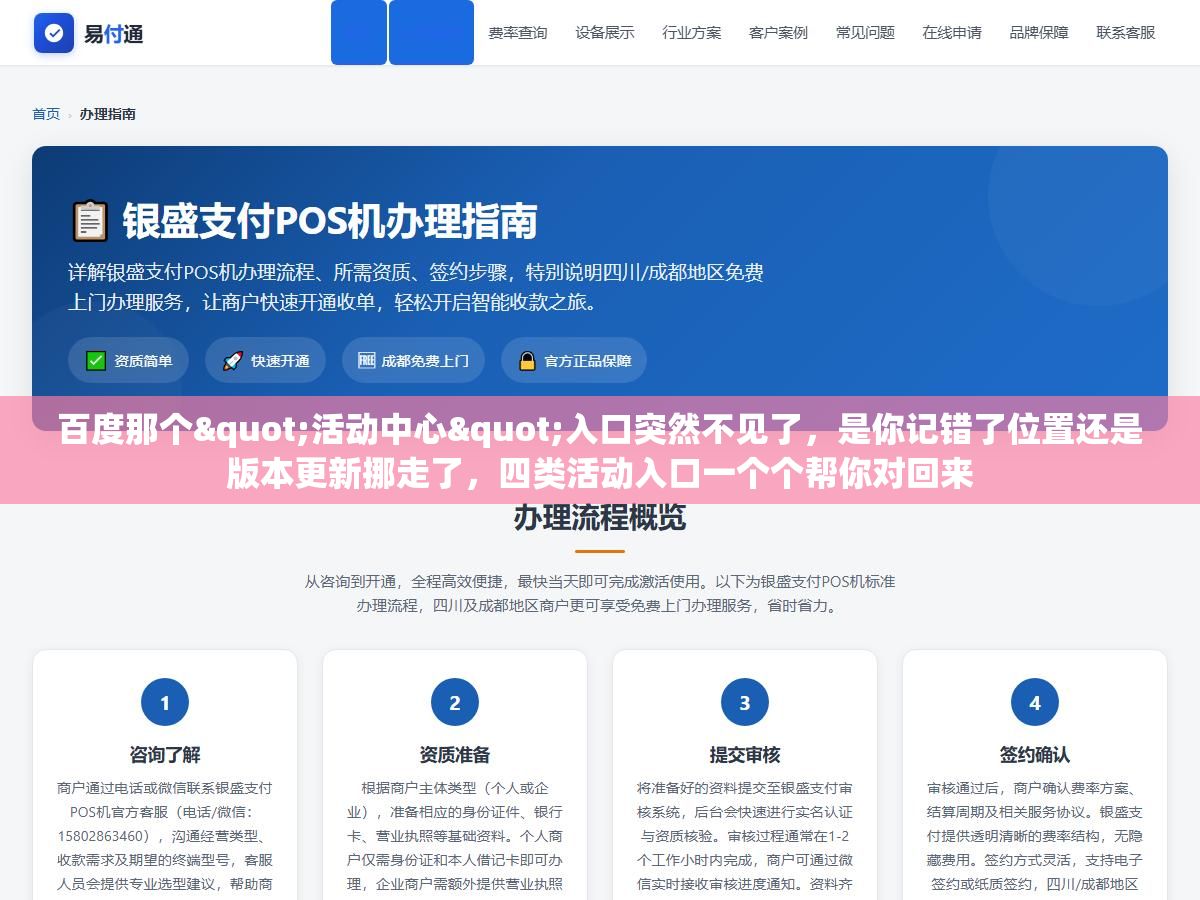The height and width of the screenshot is (900, 1200).
Task: Click step number 2 circle
Action: click(455, 702)
